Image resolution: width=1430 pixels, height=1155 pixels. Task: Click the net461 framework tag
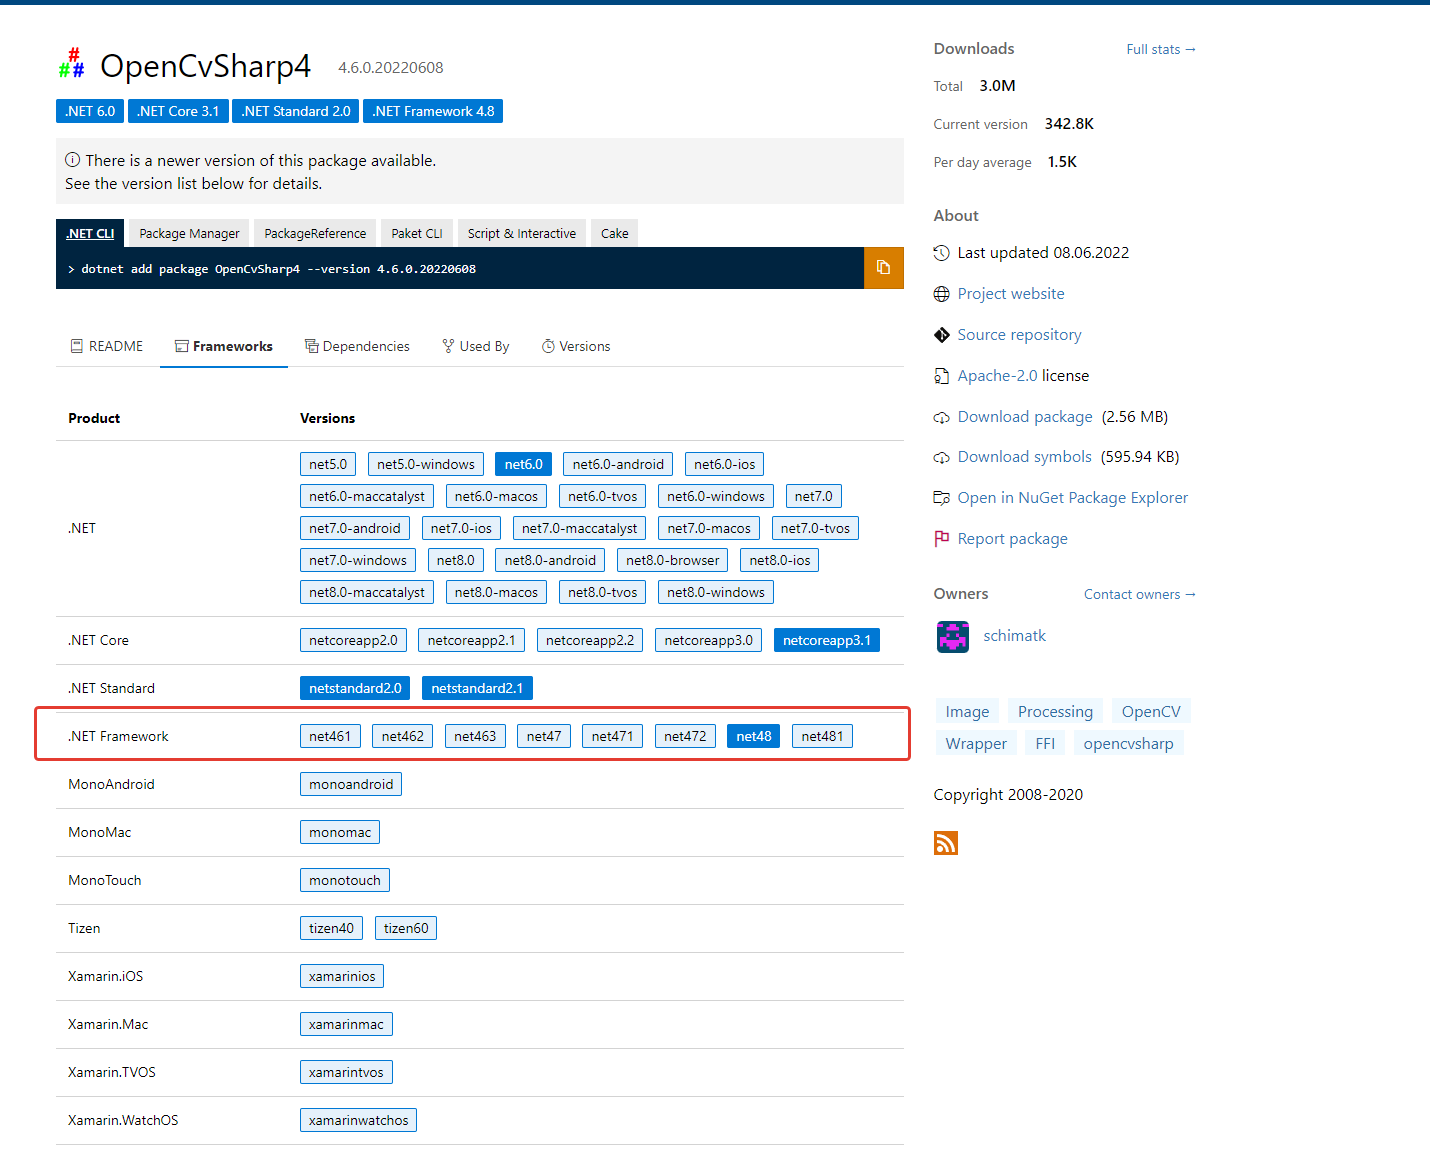330,736
